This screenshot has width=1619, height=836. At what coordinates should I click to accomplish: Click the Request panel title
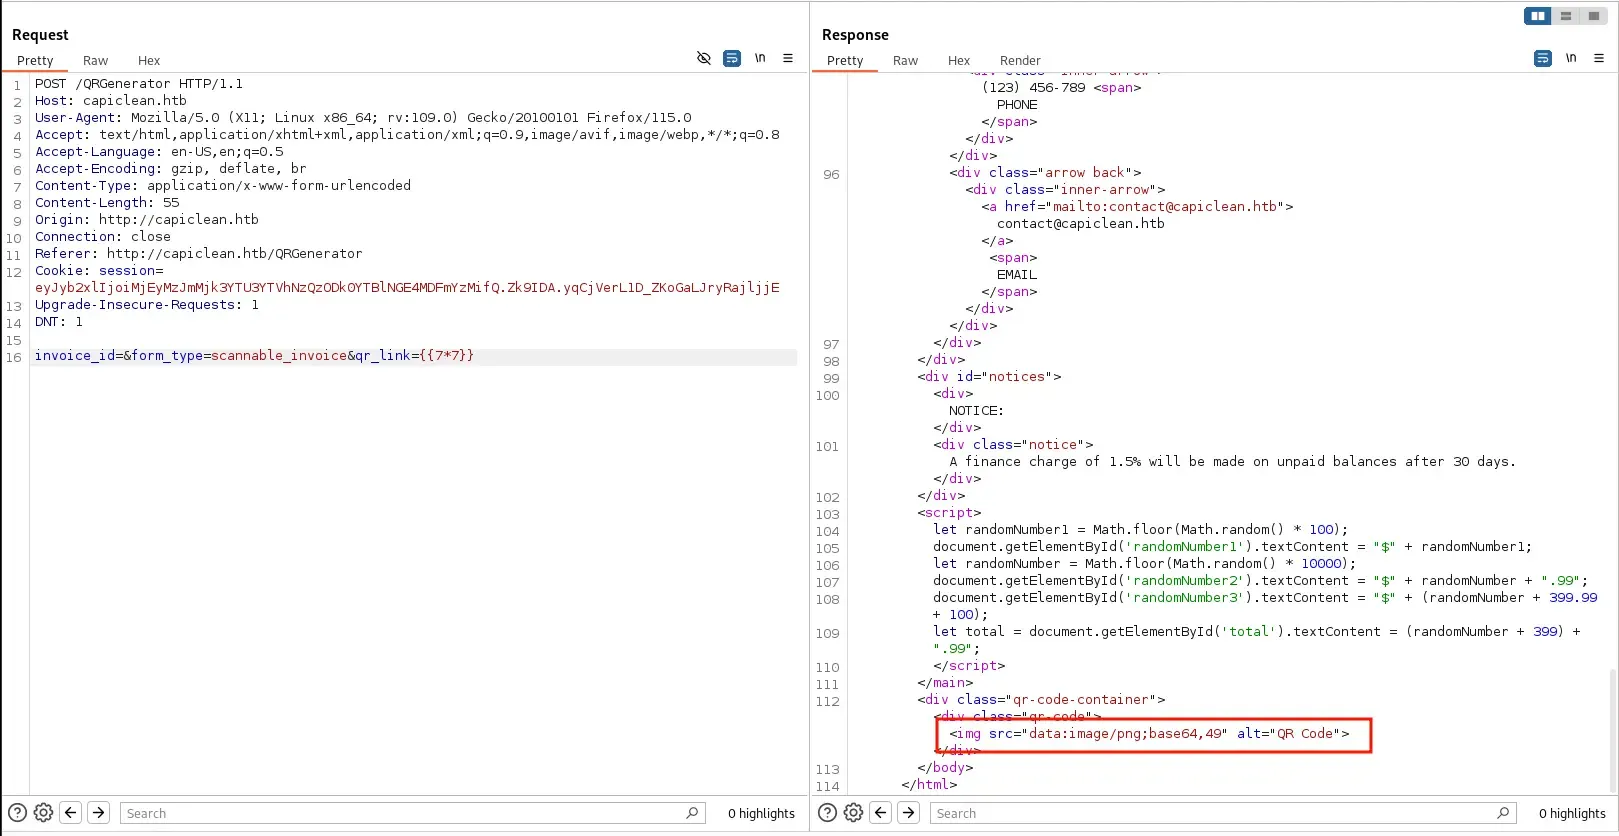point(40,35)
